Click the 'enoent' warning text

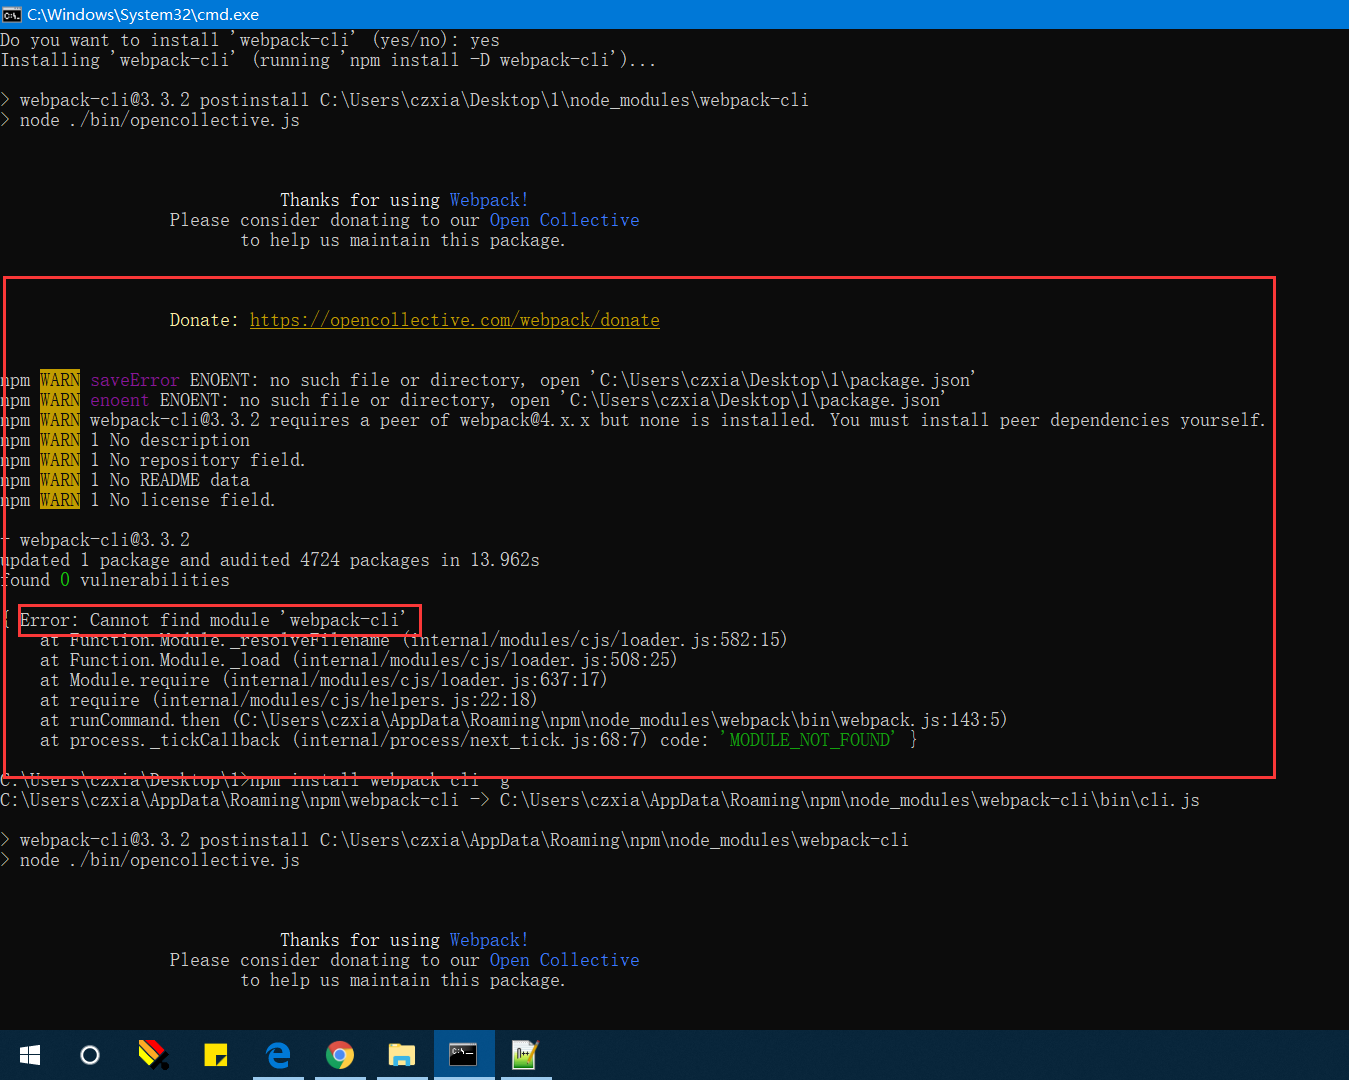[119, 400]
